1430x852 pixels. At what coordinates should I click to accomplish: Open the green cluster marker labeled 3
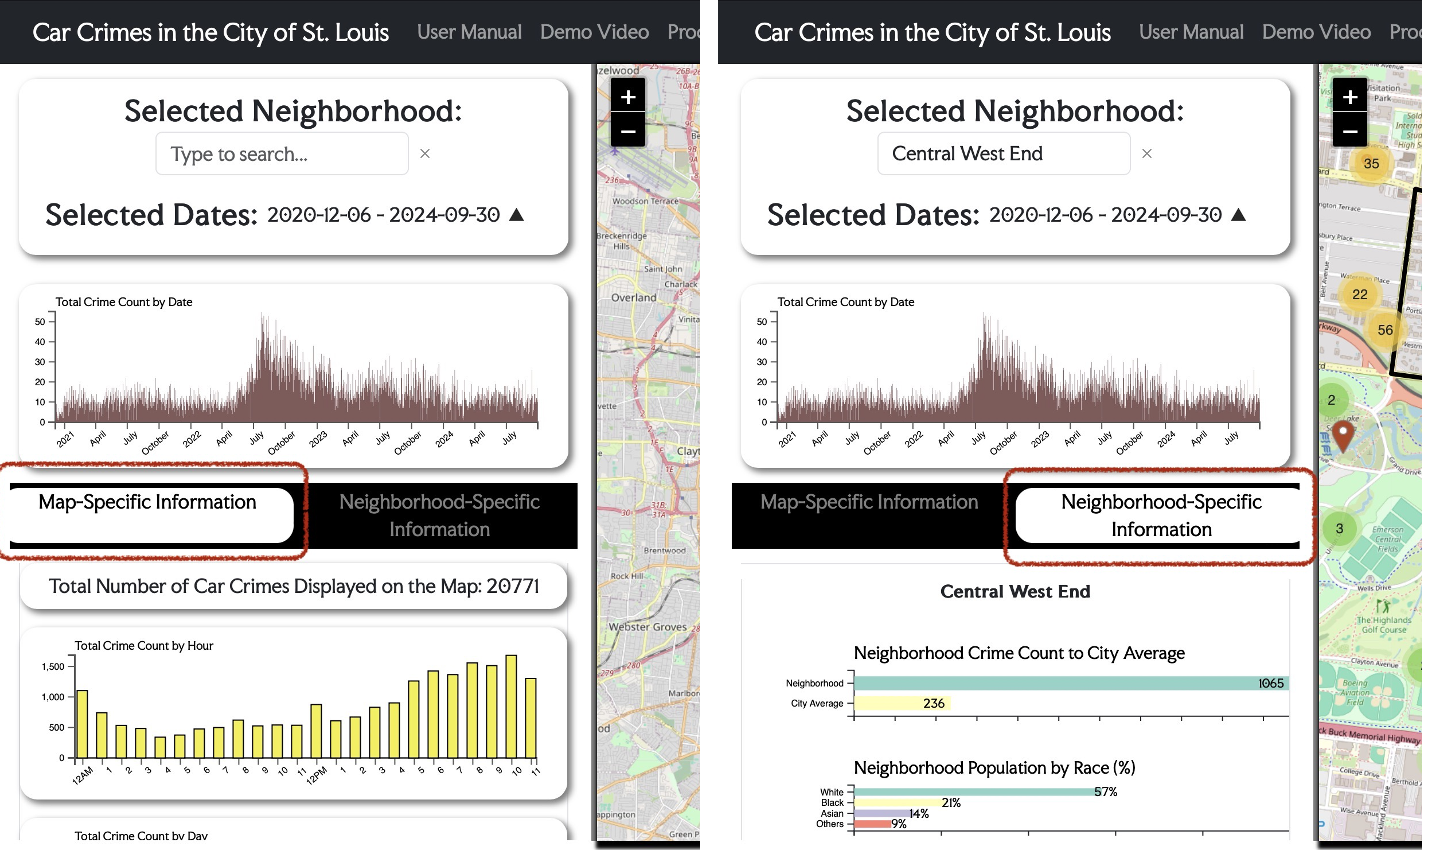[1339, 529]
